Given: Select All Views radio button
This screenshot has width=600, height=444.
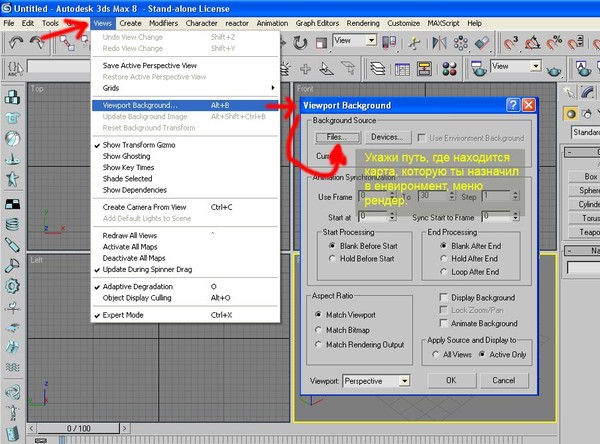Looking at the screenshot, I should [x=435, y=354].
